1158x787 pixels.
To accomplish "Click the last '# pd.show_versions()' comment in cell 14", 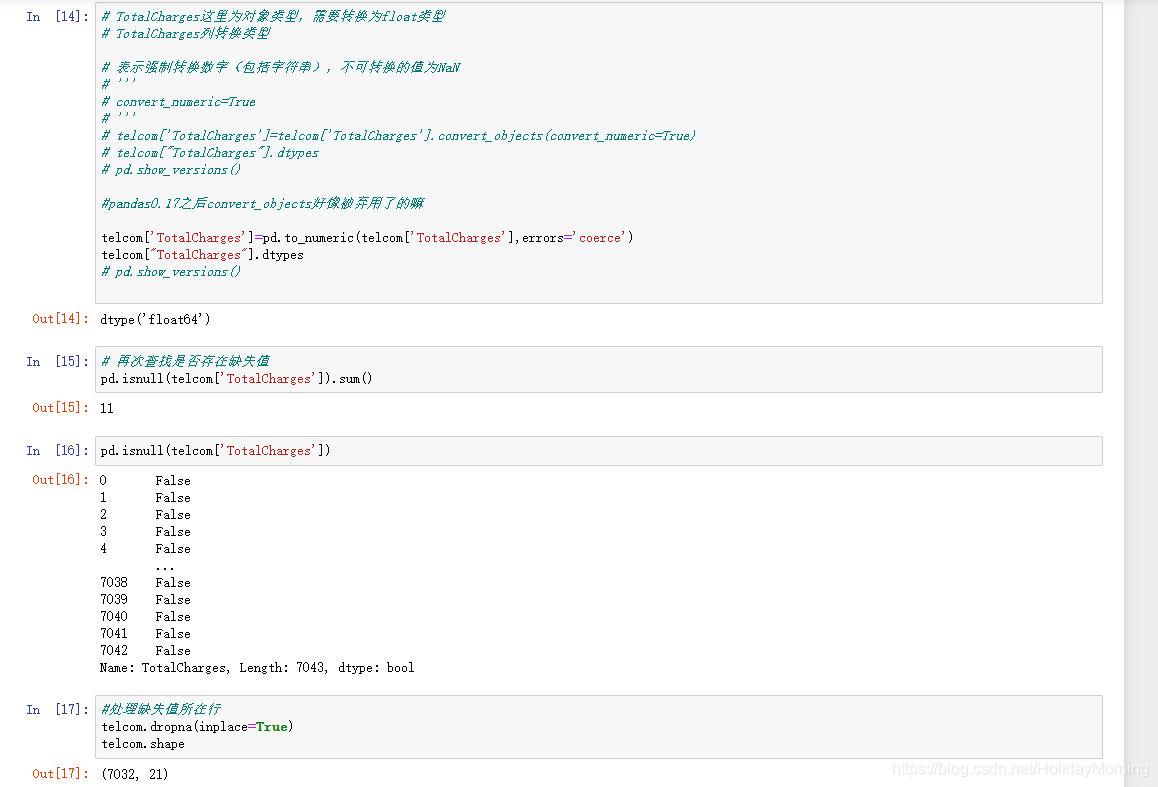I will (x=171, y=272).
